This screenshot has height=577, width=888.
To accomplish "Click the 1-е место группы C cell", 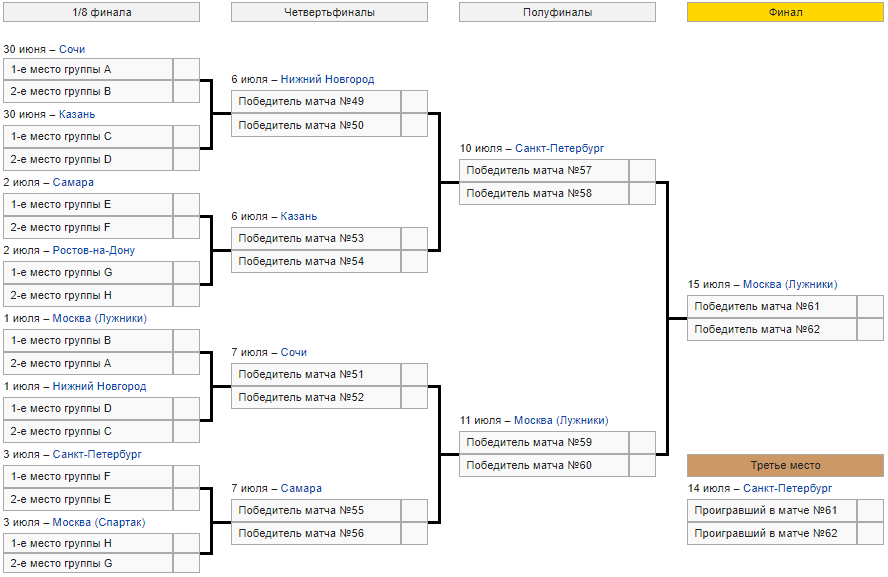I will coord(88,136).
